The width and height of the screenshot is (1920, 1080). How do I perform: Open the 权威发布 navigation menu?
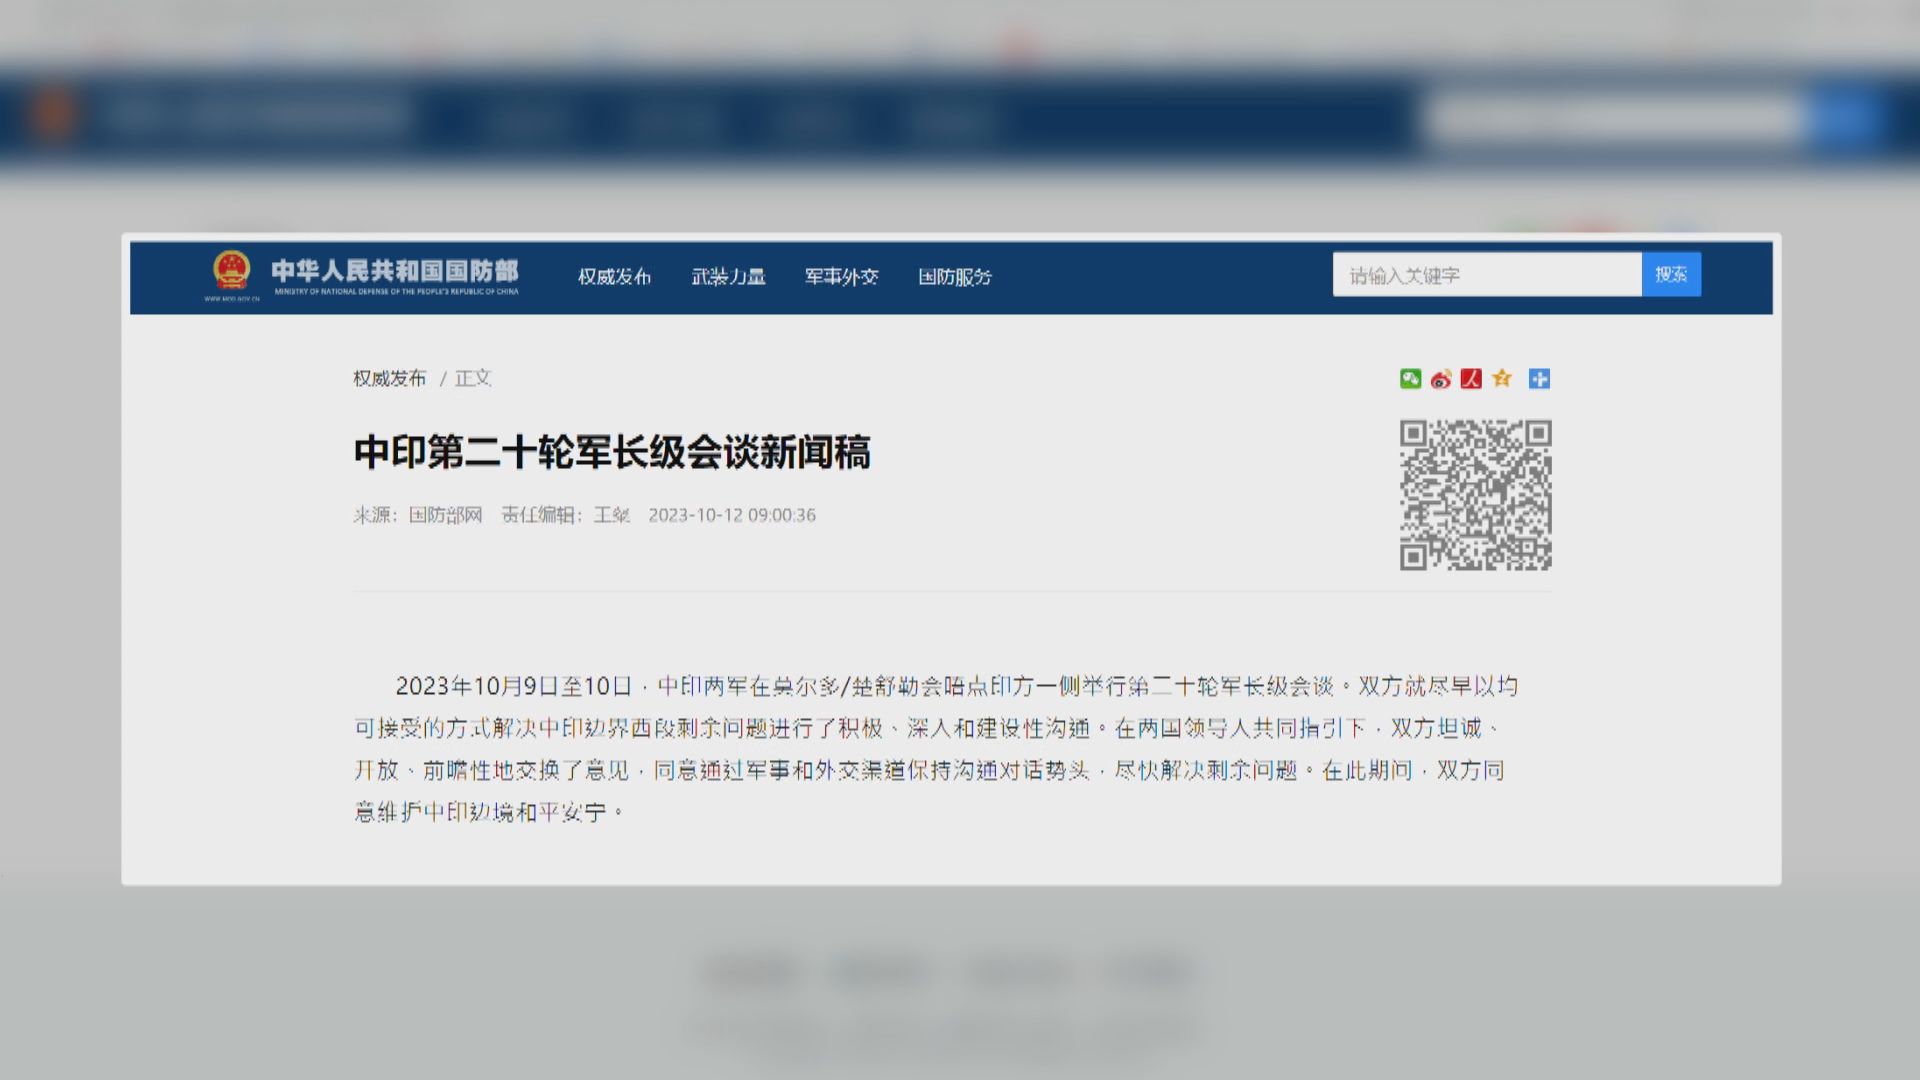point(614,277)
